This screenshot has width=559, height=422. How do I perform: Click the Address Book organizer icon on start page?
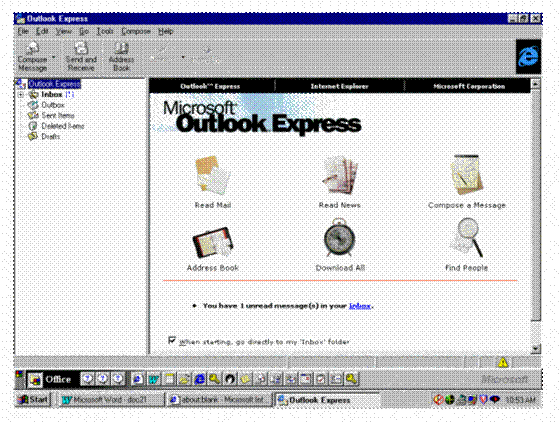click(x=213, y=242)
